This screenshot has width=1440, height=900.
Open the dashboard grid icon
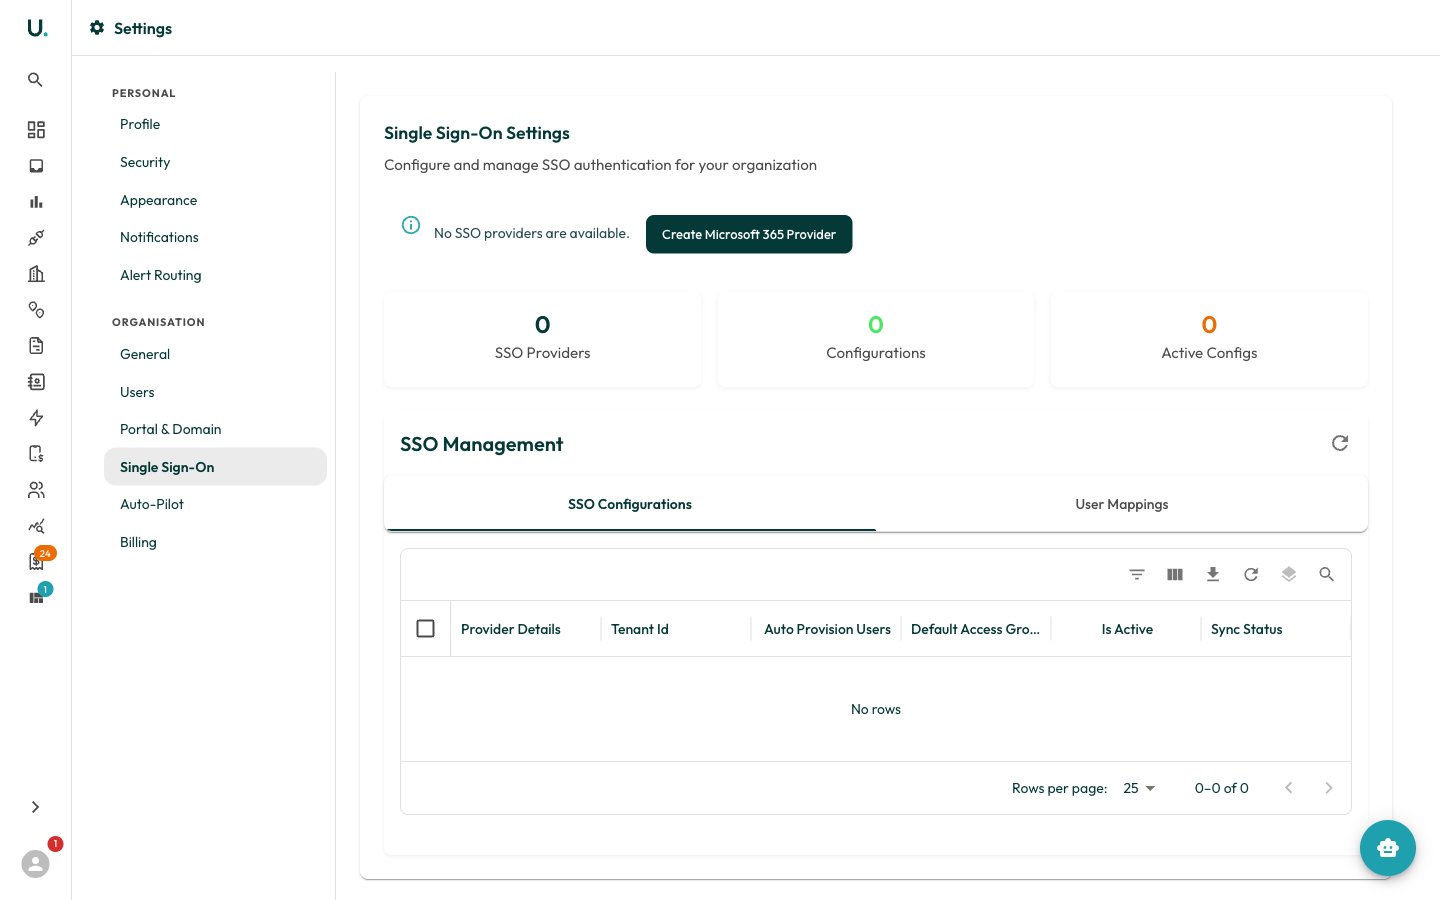click(x=36, y=130)
